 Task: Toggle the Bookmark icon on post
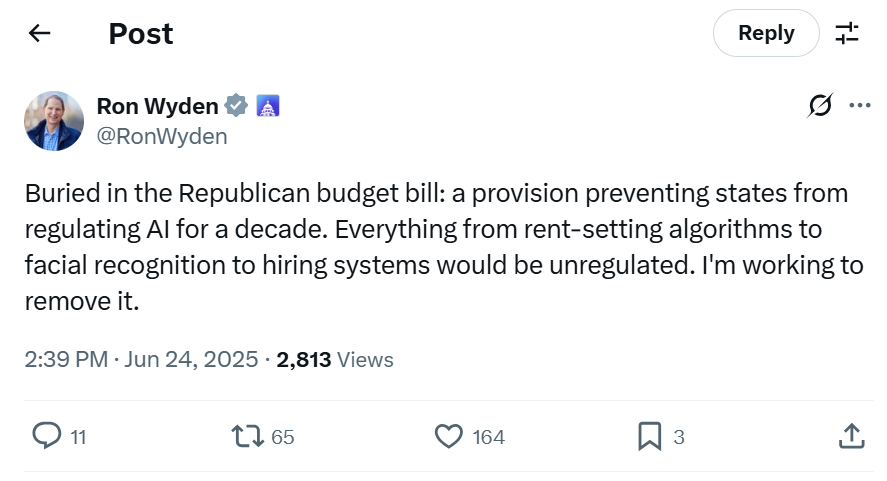650,436
